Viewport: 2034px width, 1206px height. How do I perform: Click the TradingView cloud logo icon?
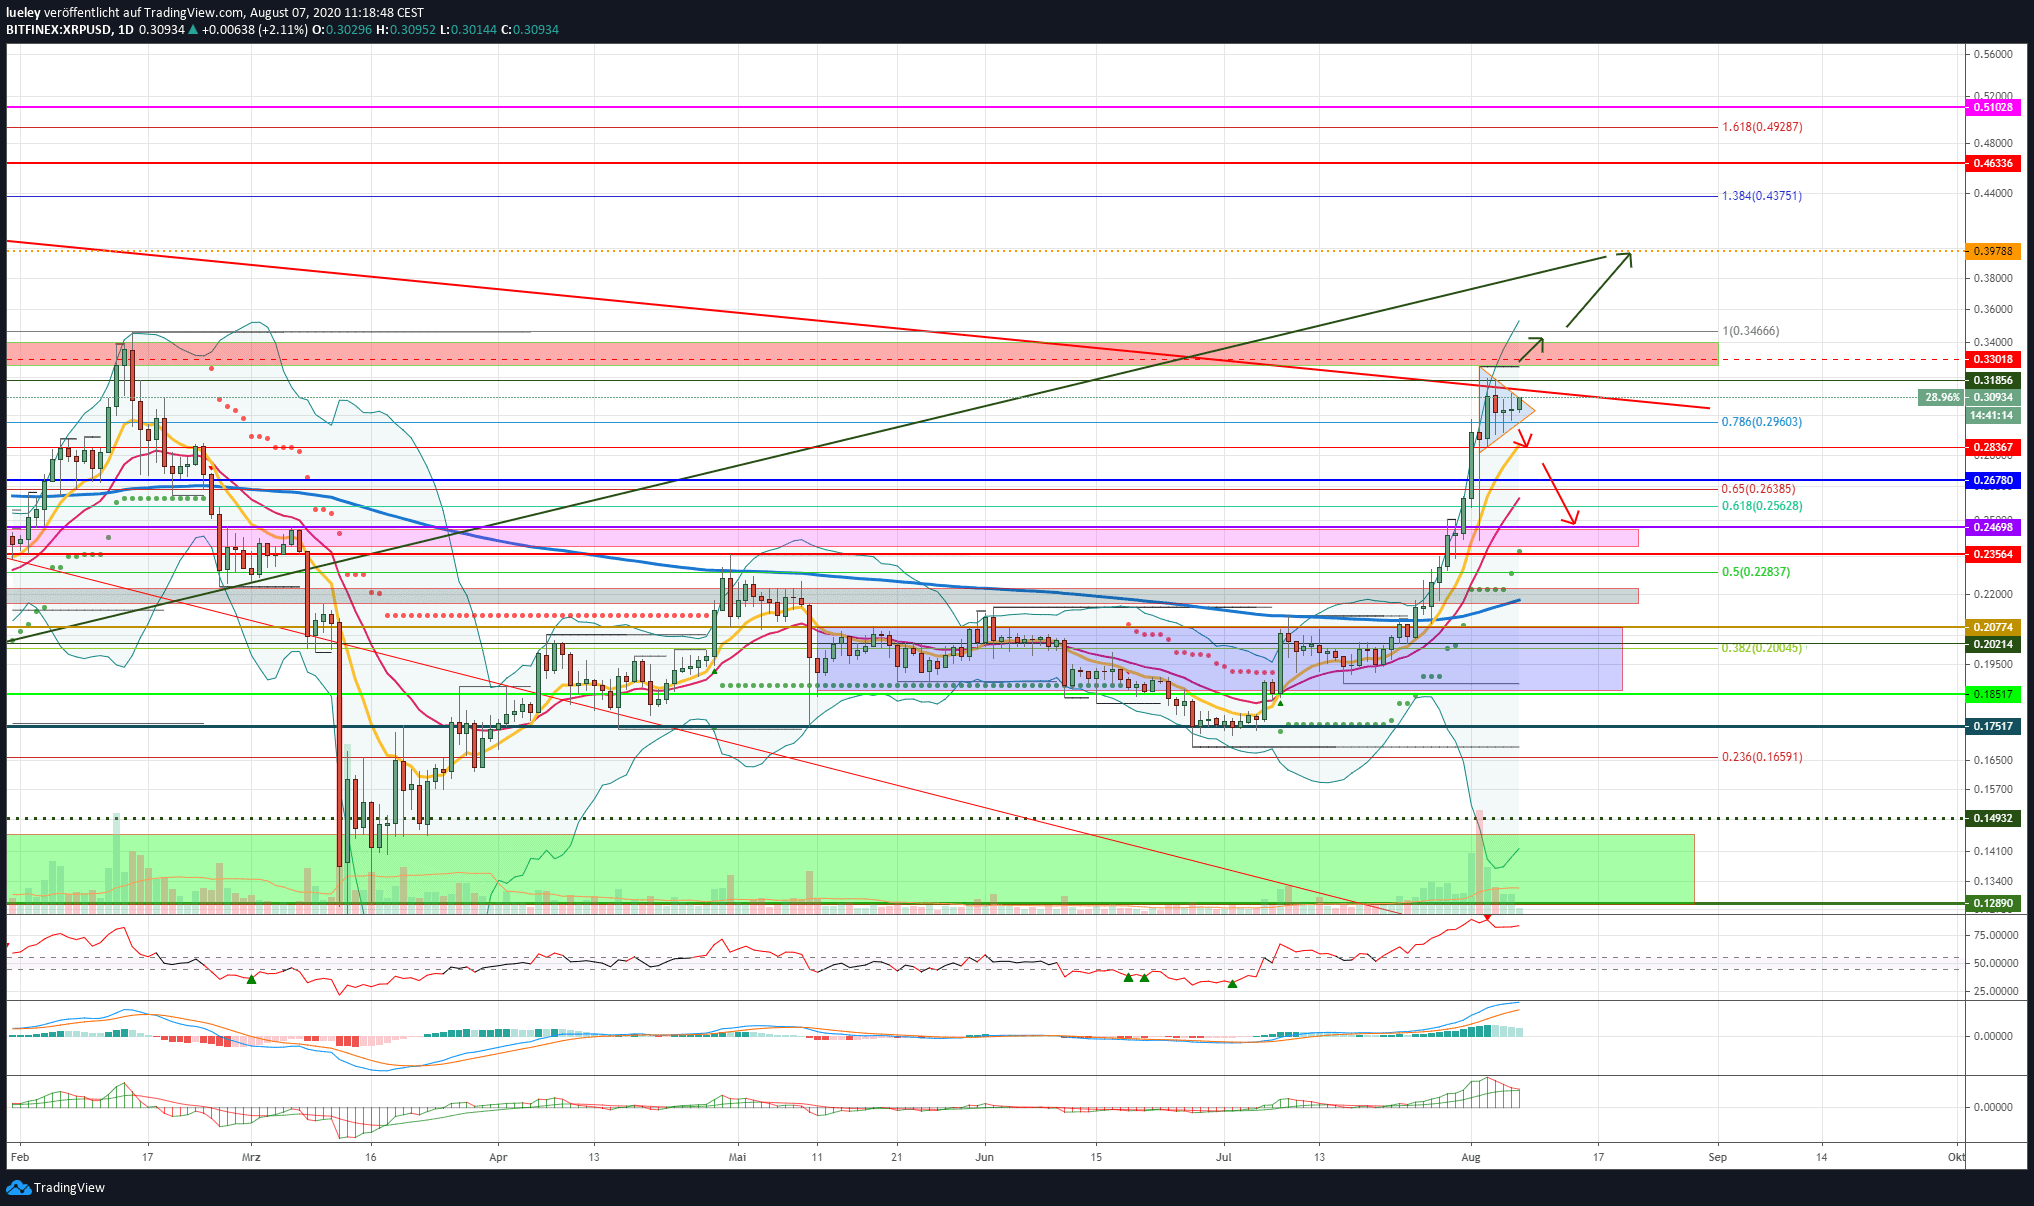pos(18,1187)
